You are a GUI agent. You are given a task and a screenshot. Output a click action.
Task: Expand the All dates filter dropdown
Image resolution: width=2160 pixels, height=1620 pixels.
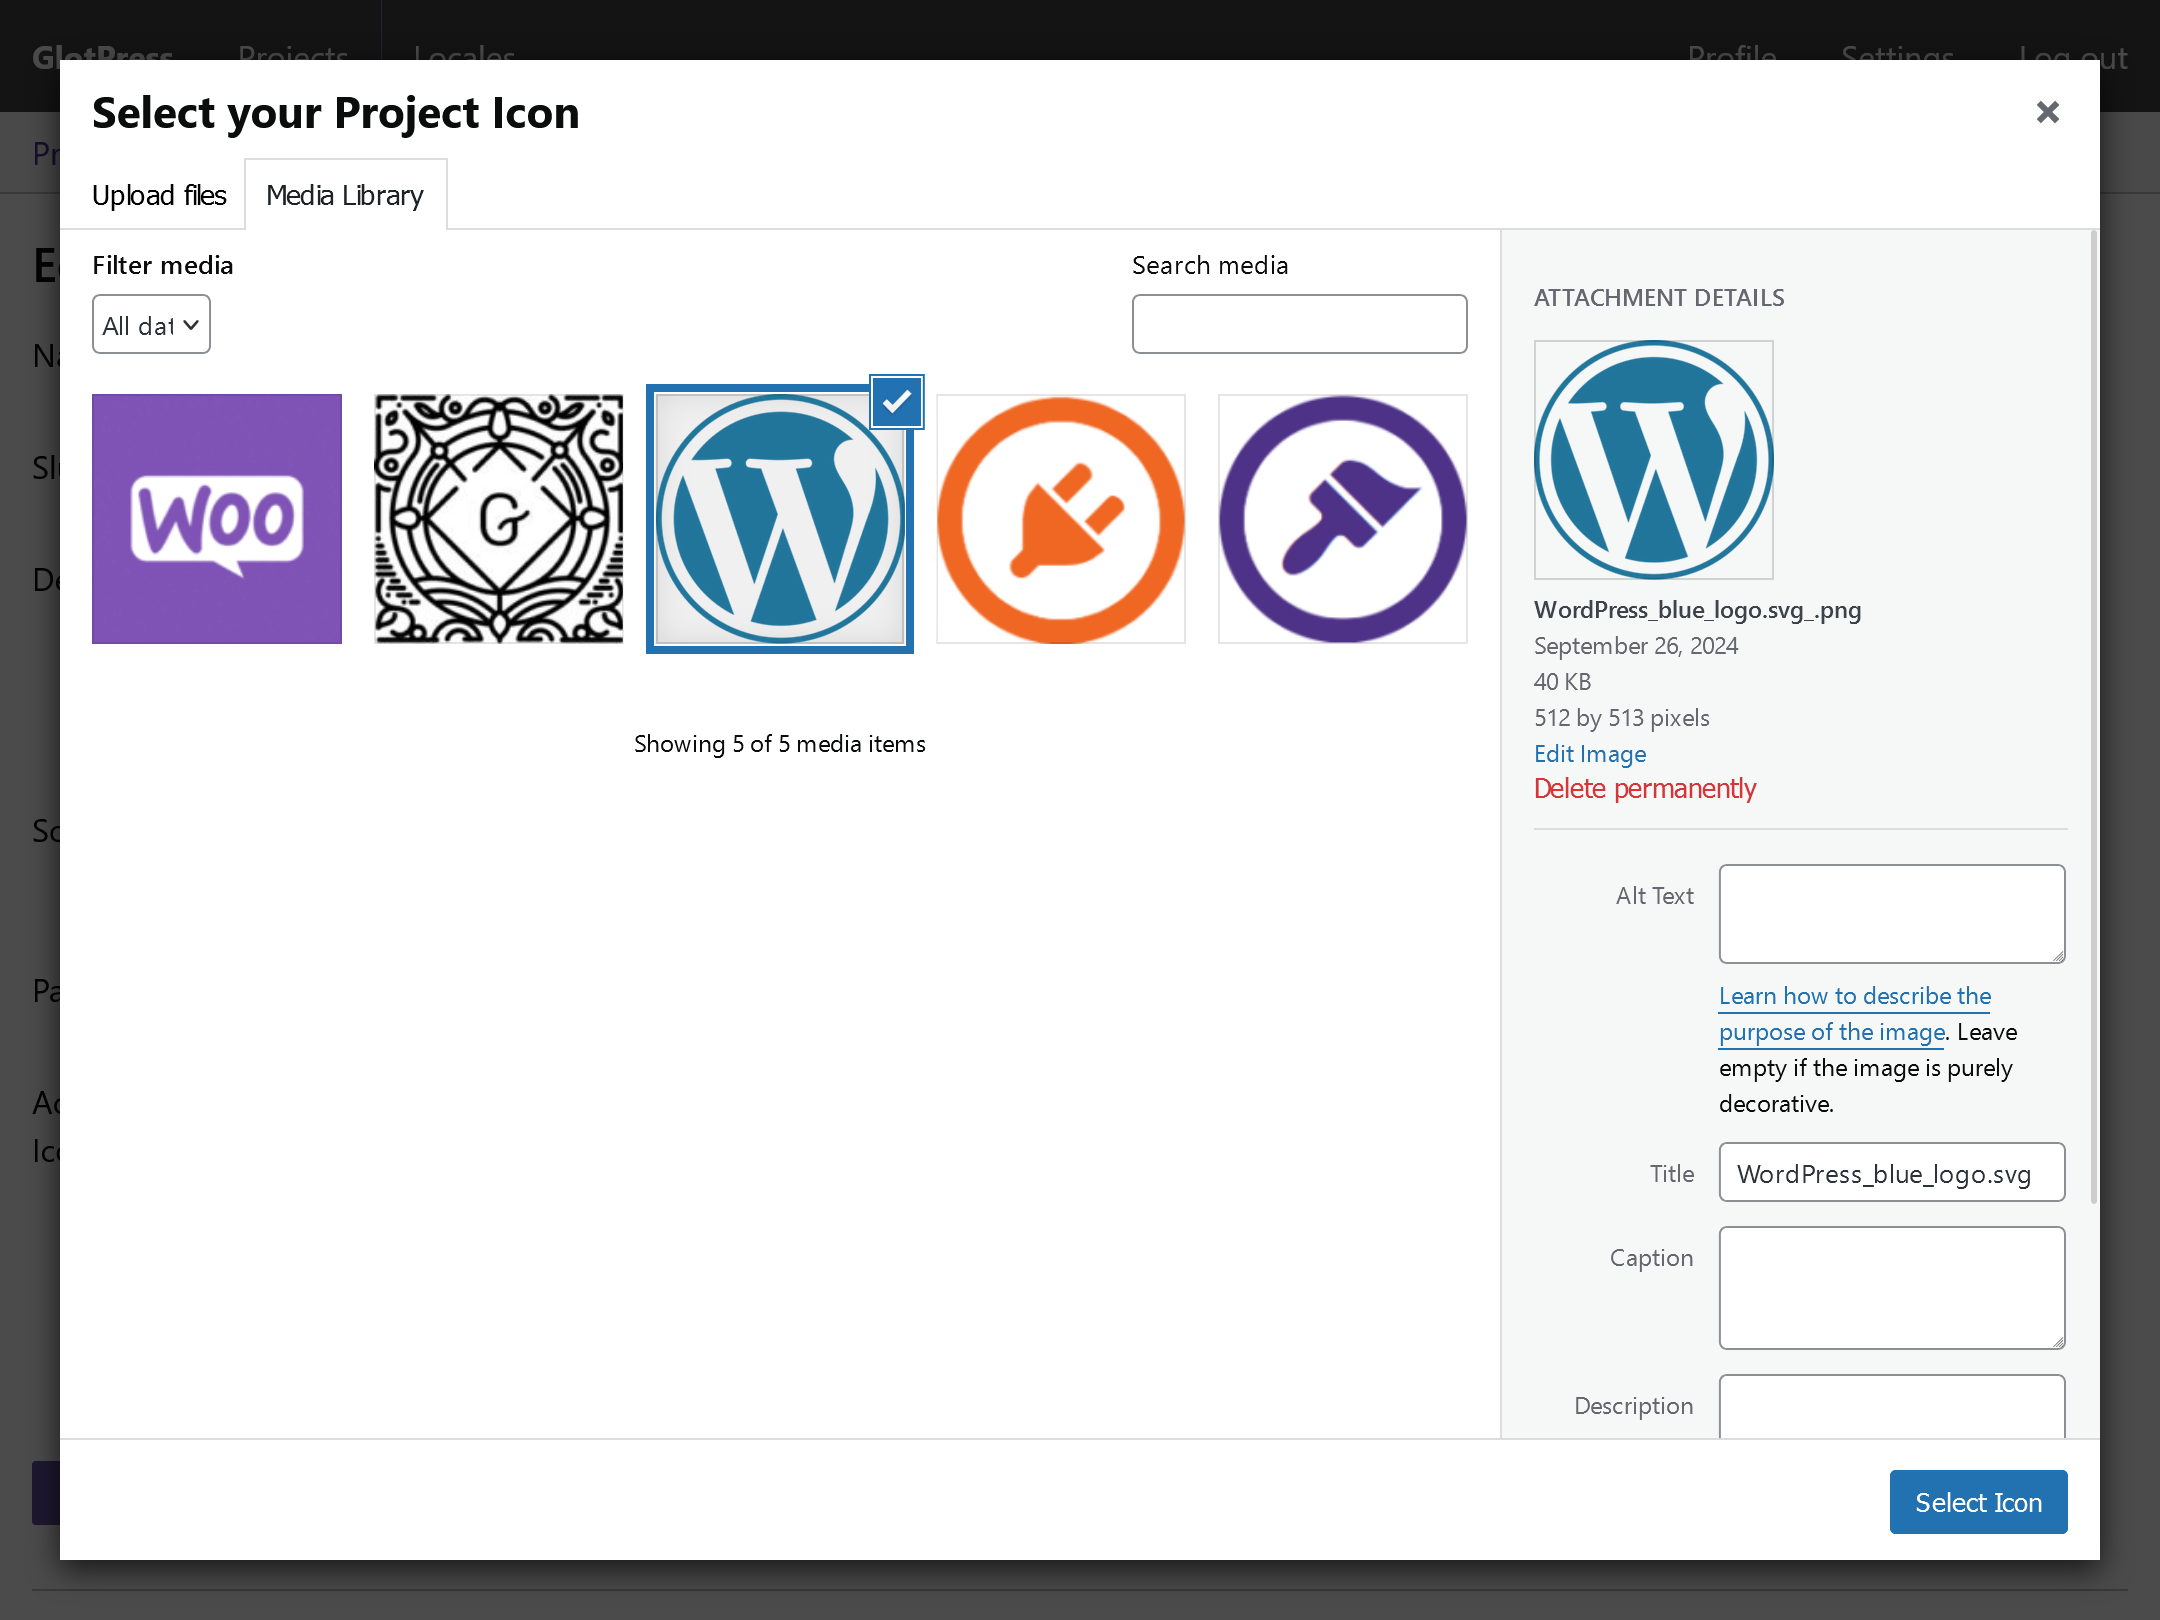click(x=151, y=325)
